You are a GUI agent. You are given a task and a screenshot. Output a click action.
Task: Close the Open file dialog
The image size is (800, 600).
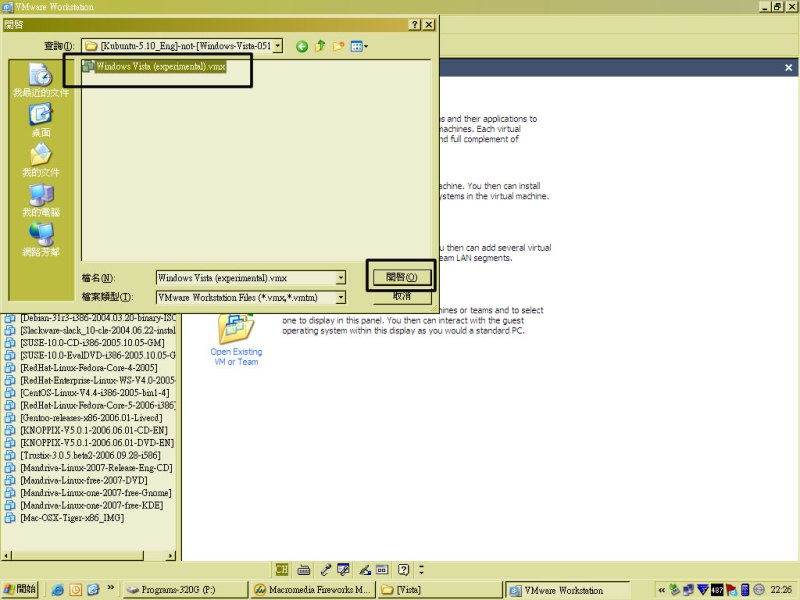[x=430, y=24]
